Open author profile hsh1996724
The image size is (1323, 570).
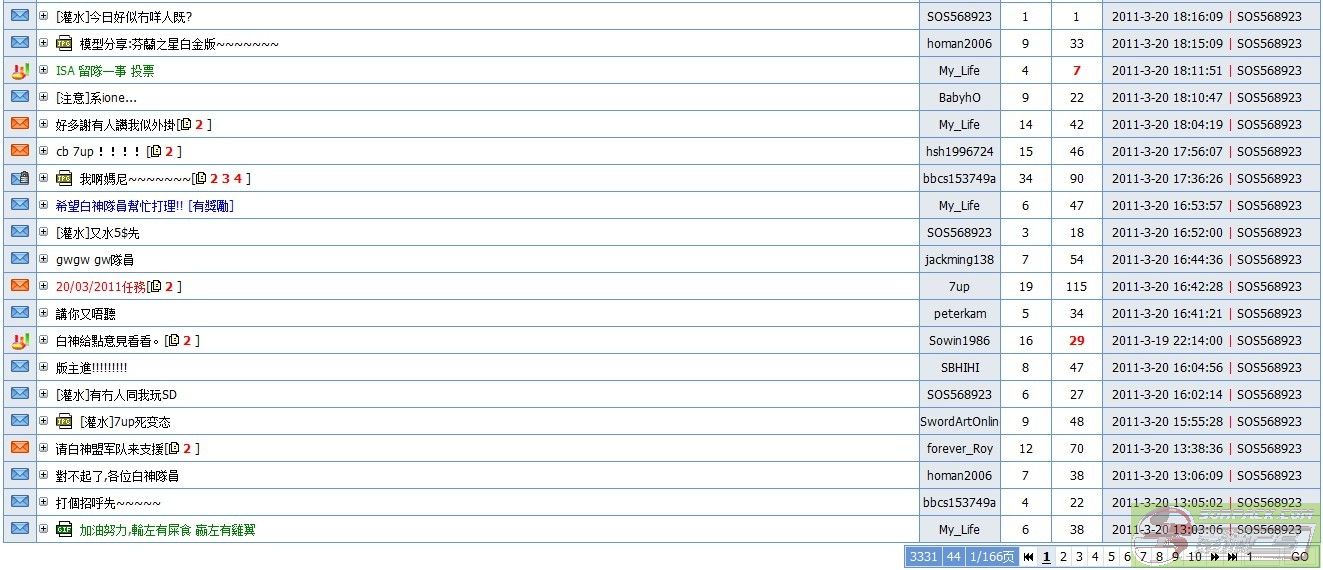(959, 152)
